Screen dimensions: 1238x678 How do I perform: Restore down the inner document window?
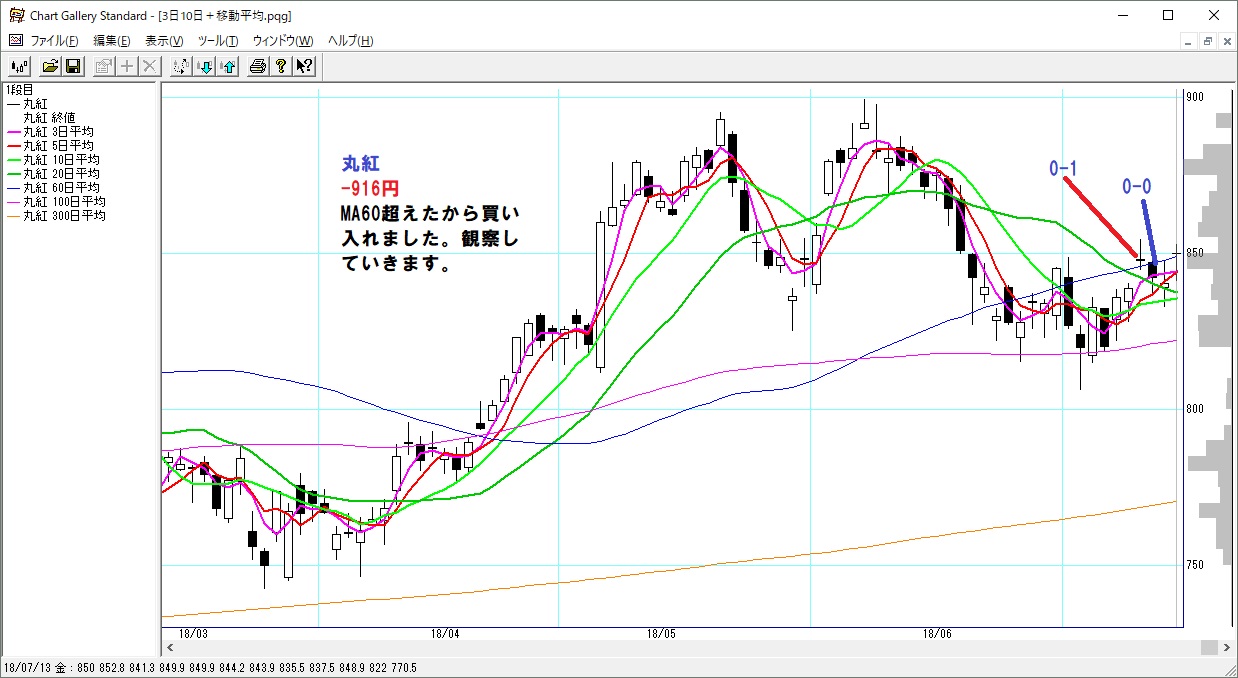click(1208, 41)
